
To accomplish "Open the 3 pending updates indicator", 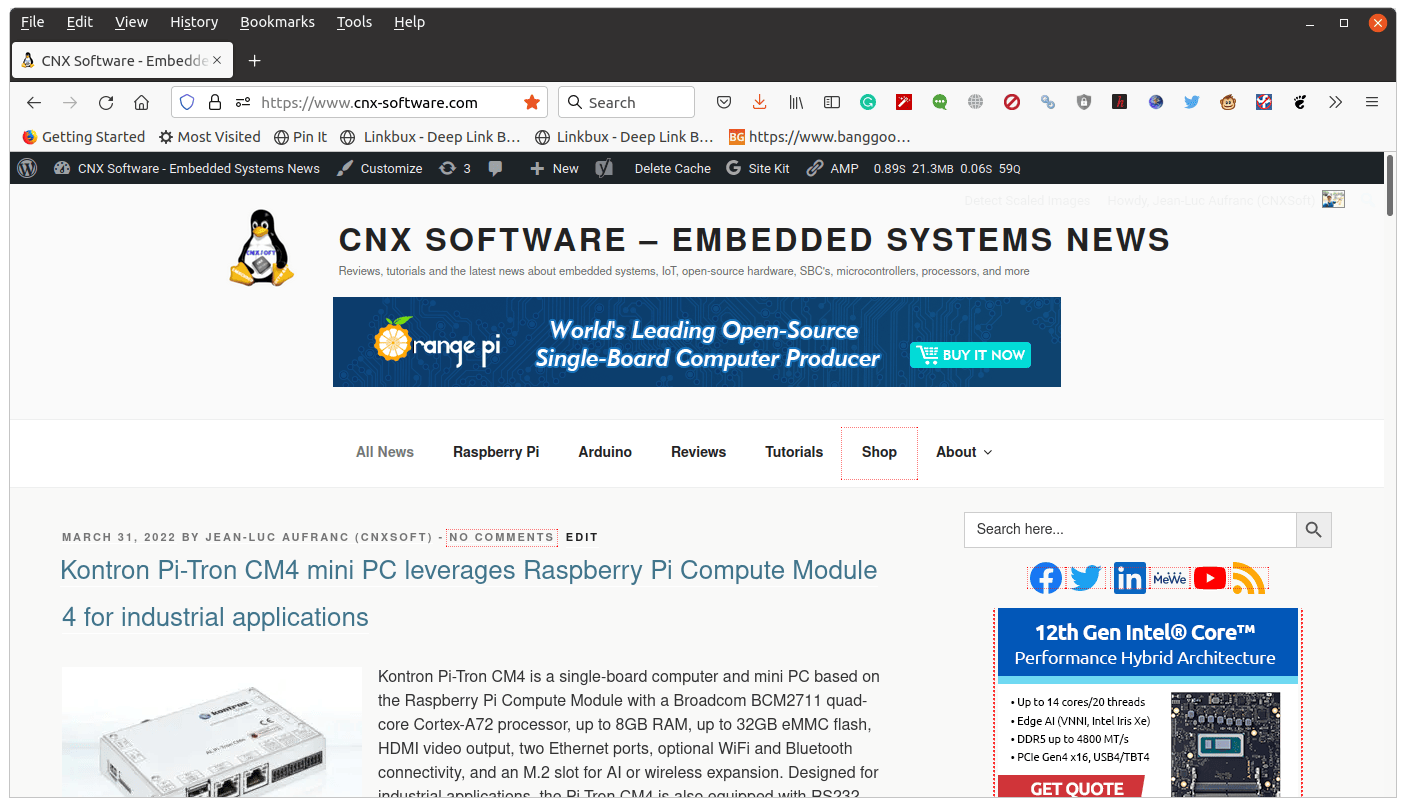I will (x=455, y=168).
